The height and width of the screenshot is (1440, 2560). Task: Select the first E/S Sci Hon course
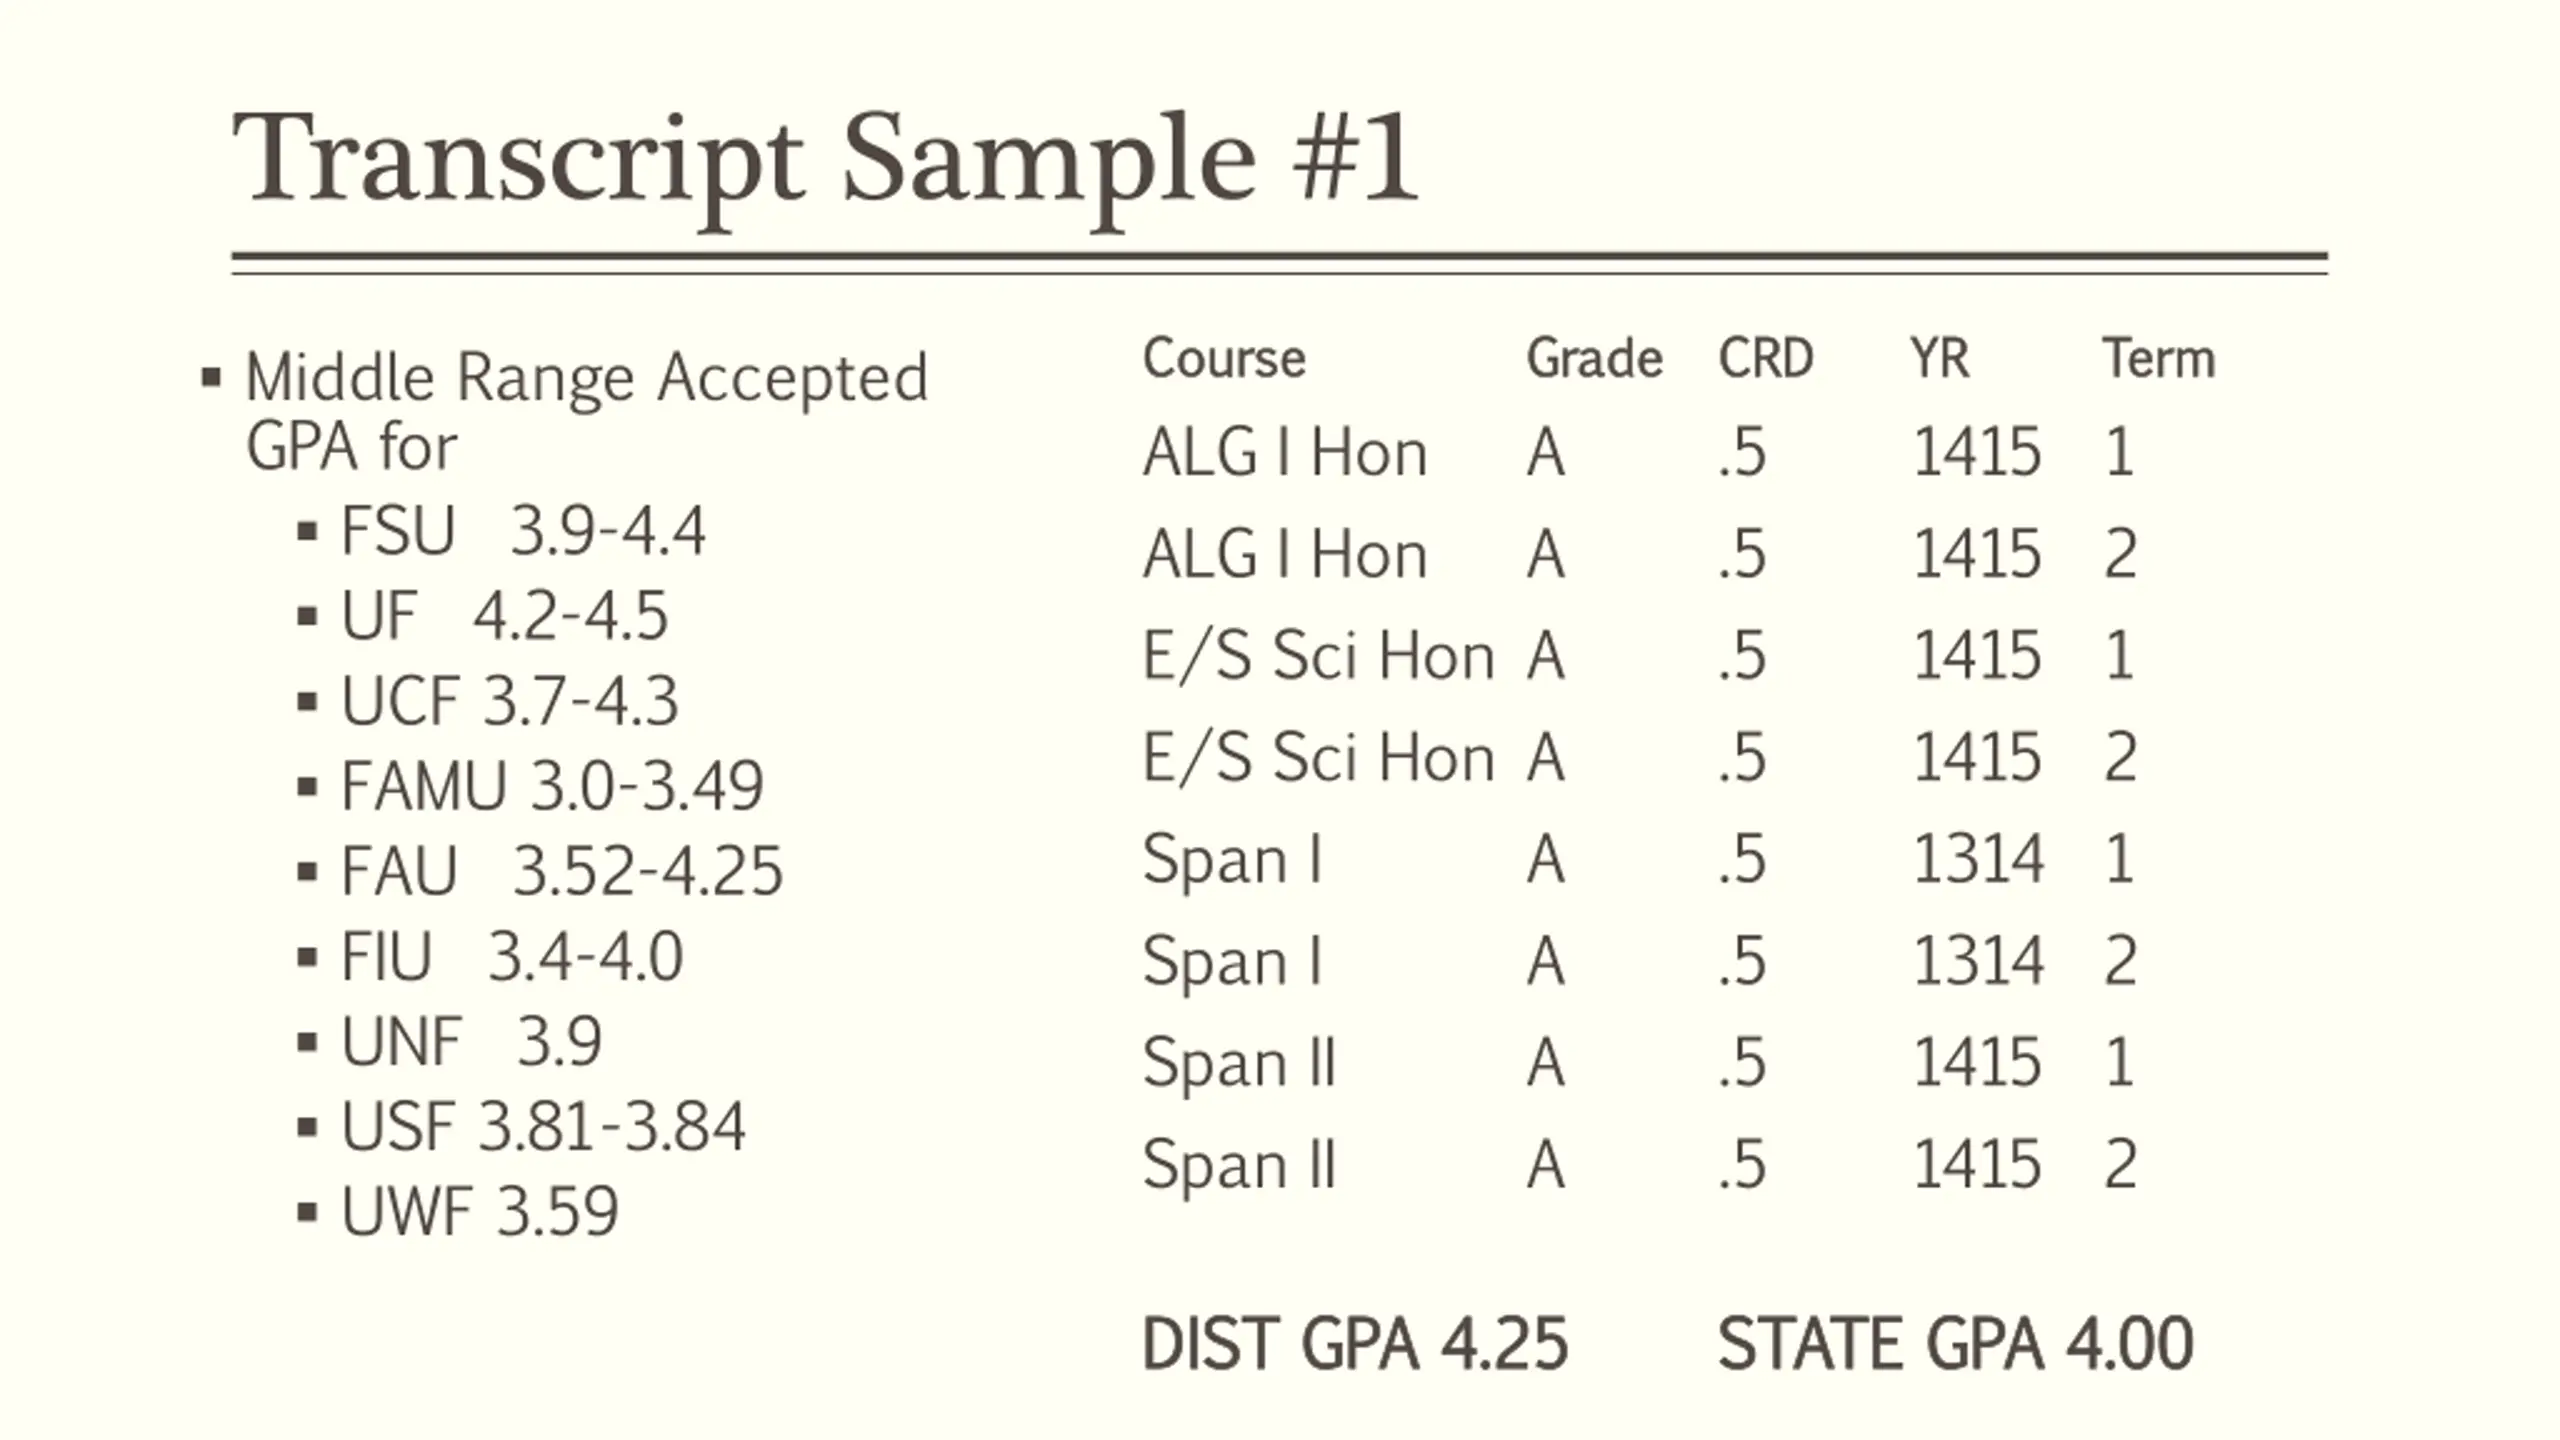click(x=1318, y=656)
